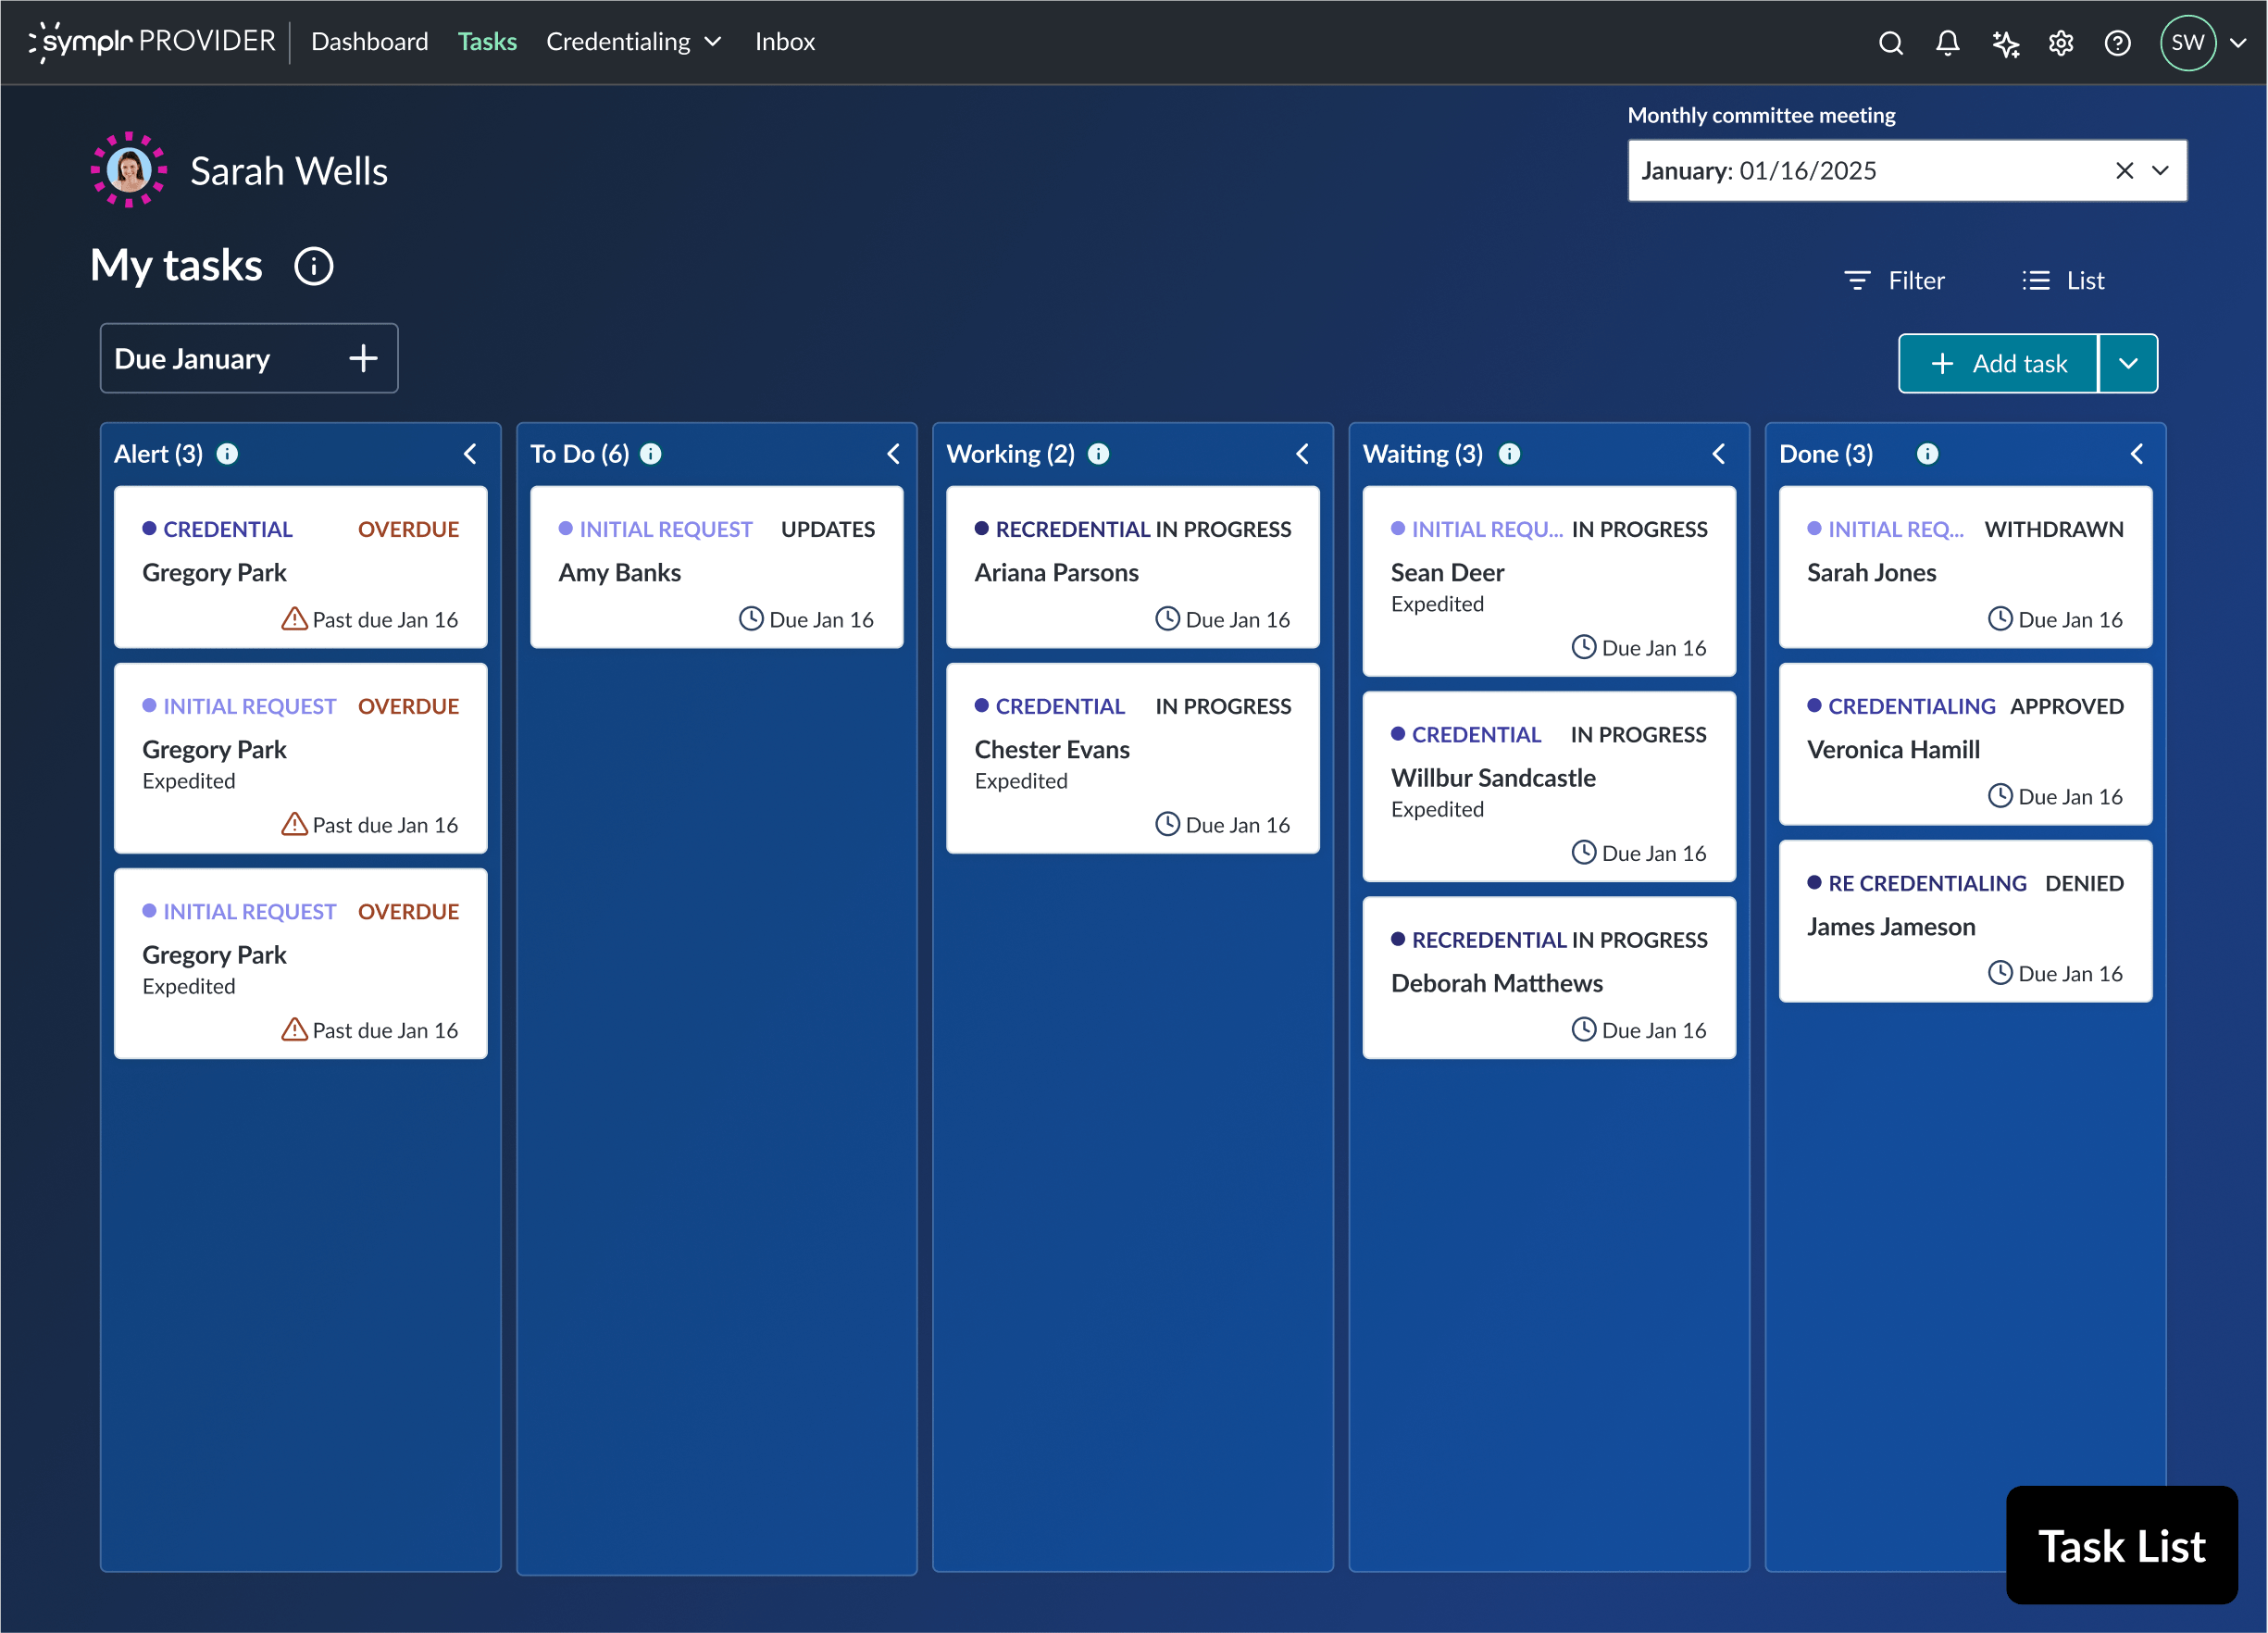This screenshot has height=1633, width=2268.
Task: Click the sparkles AI assistant icon
Action: 2004,42
